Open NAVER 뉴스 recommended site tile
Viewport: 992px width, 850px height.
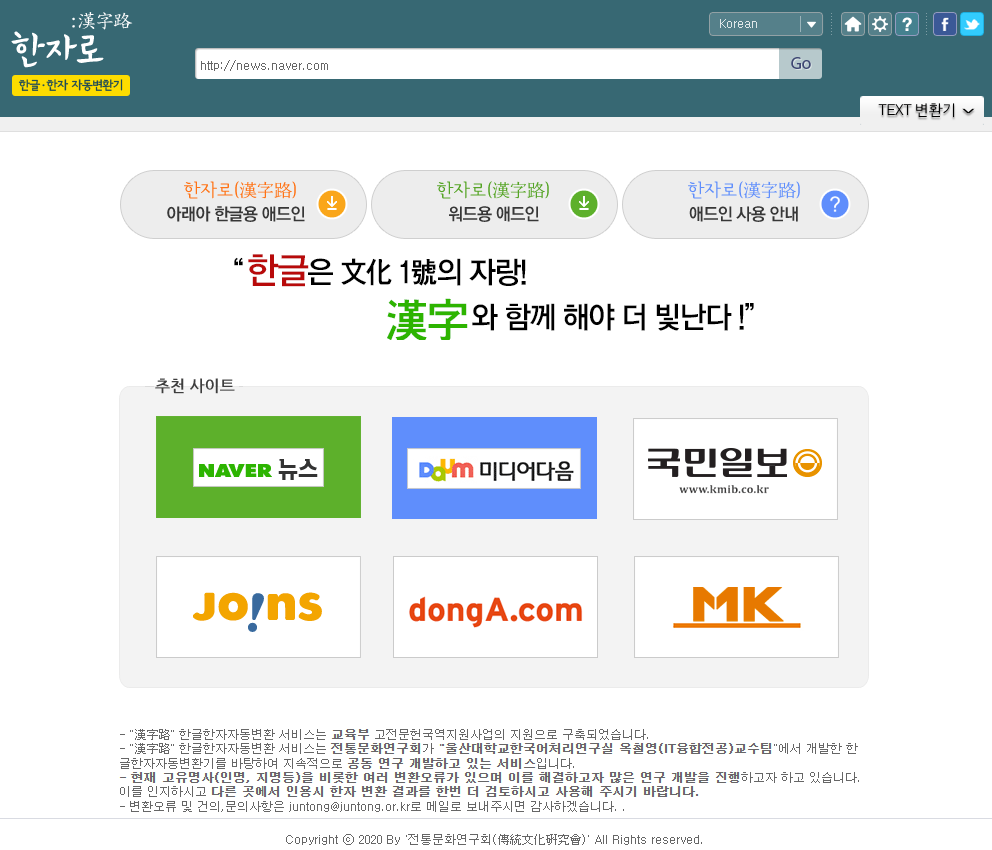(x=258, y=467)
